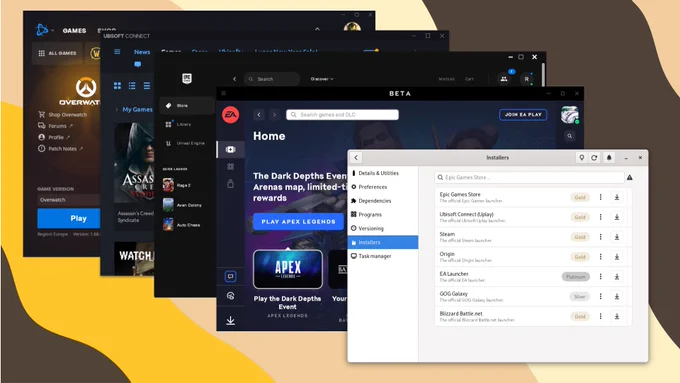Viewport: 680px width, 383px height.
Task: Click the Epic Games logo
Action: [x=187, y=79]
